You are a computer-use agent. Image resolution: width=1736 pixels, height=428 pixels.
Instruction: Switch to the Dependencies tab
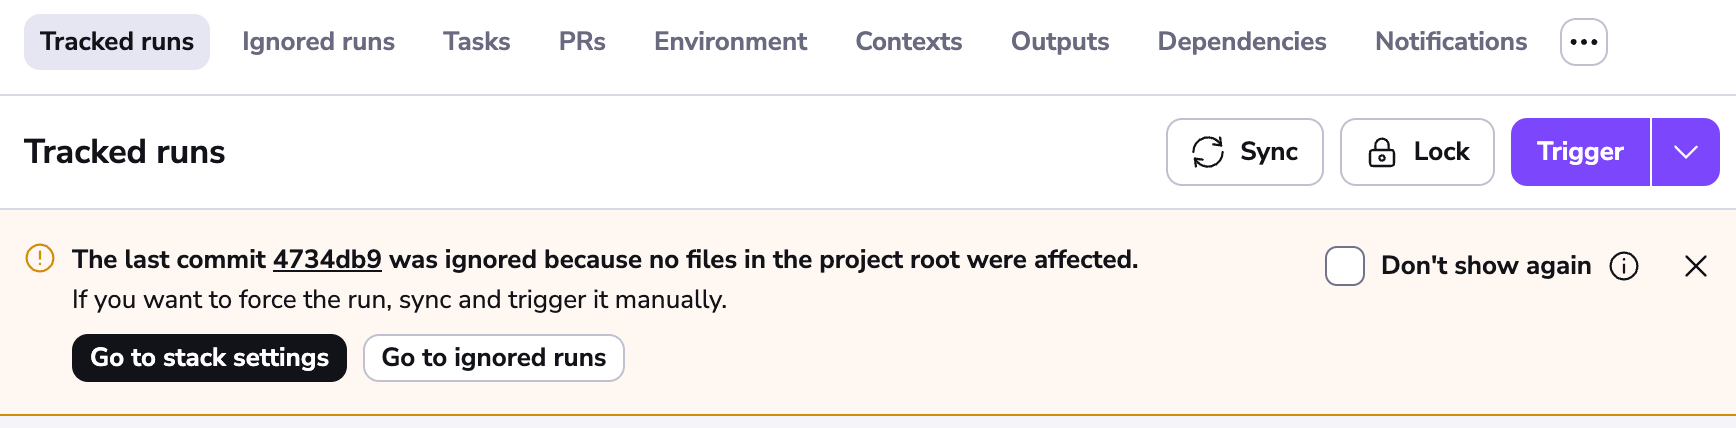(x=1241, y=42)
